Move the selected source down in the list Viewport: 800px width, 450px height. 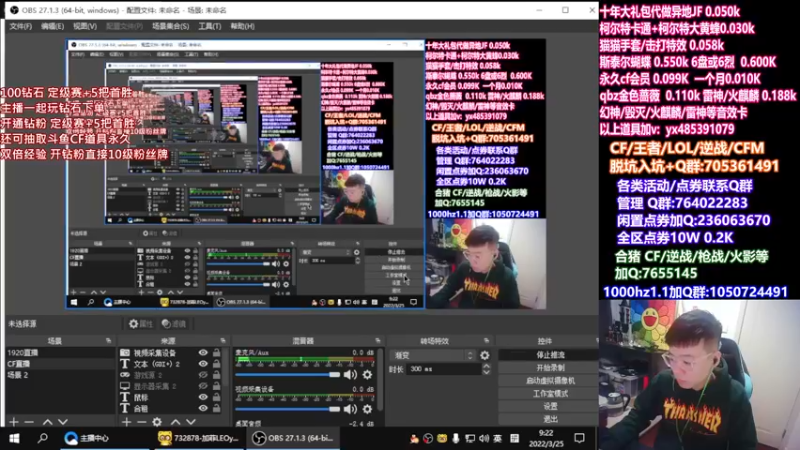pyautogui.click(x=190, y=422)
